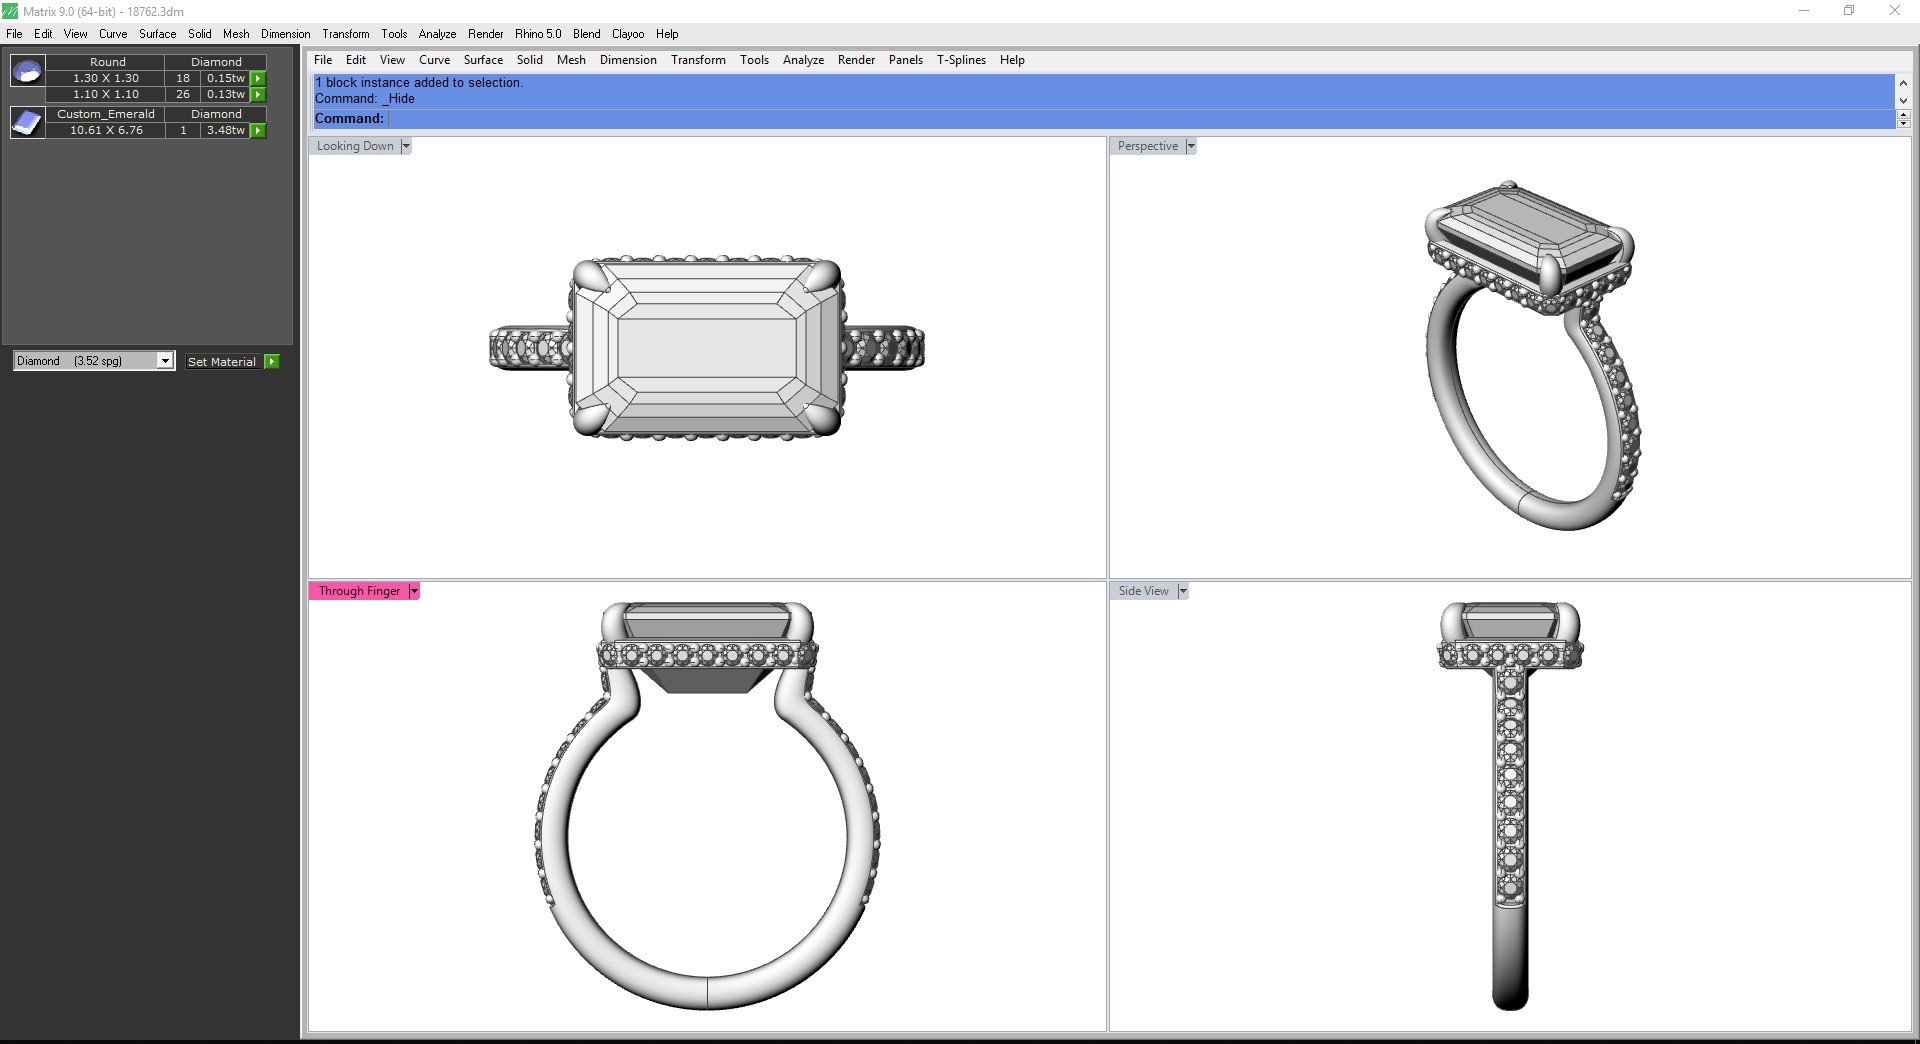
Task: Select the Through Finger viewport label
Action: [x=359, y=591]
